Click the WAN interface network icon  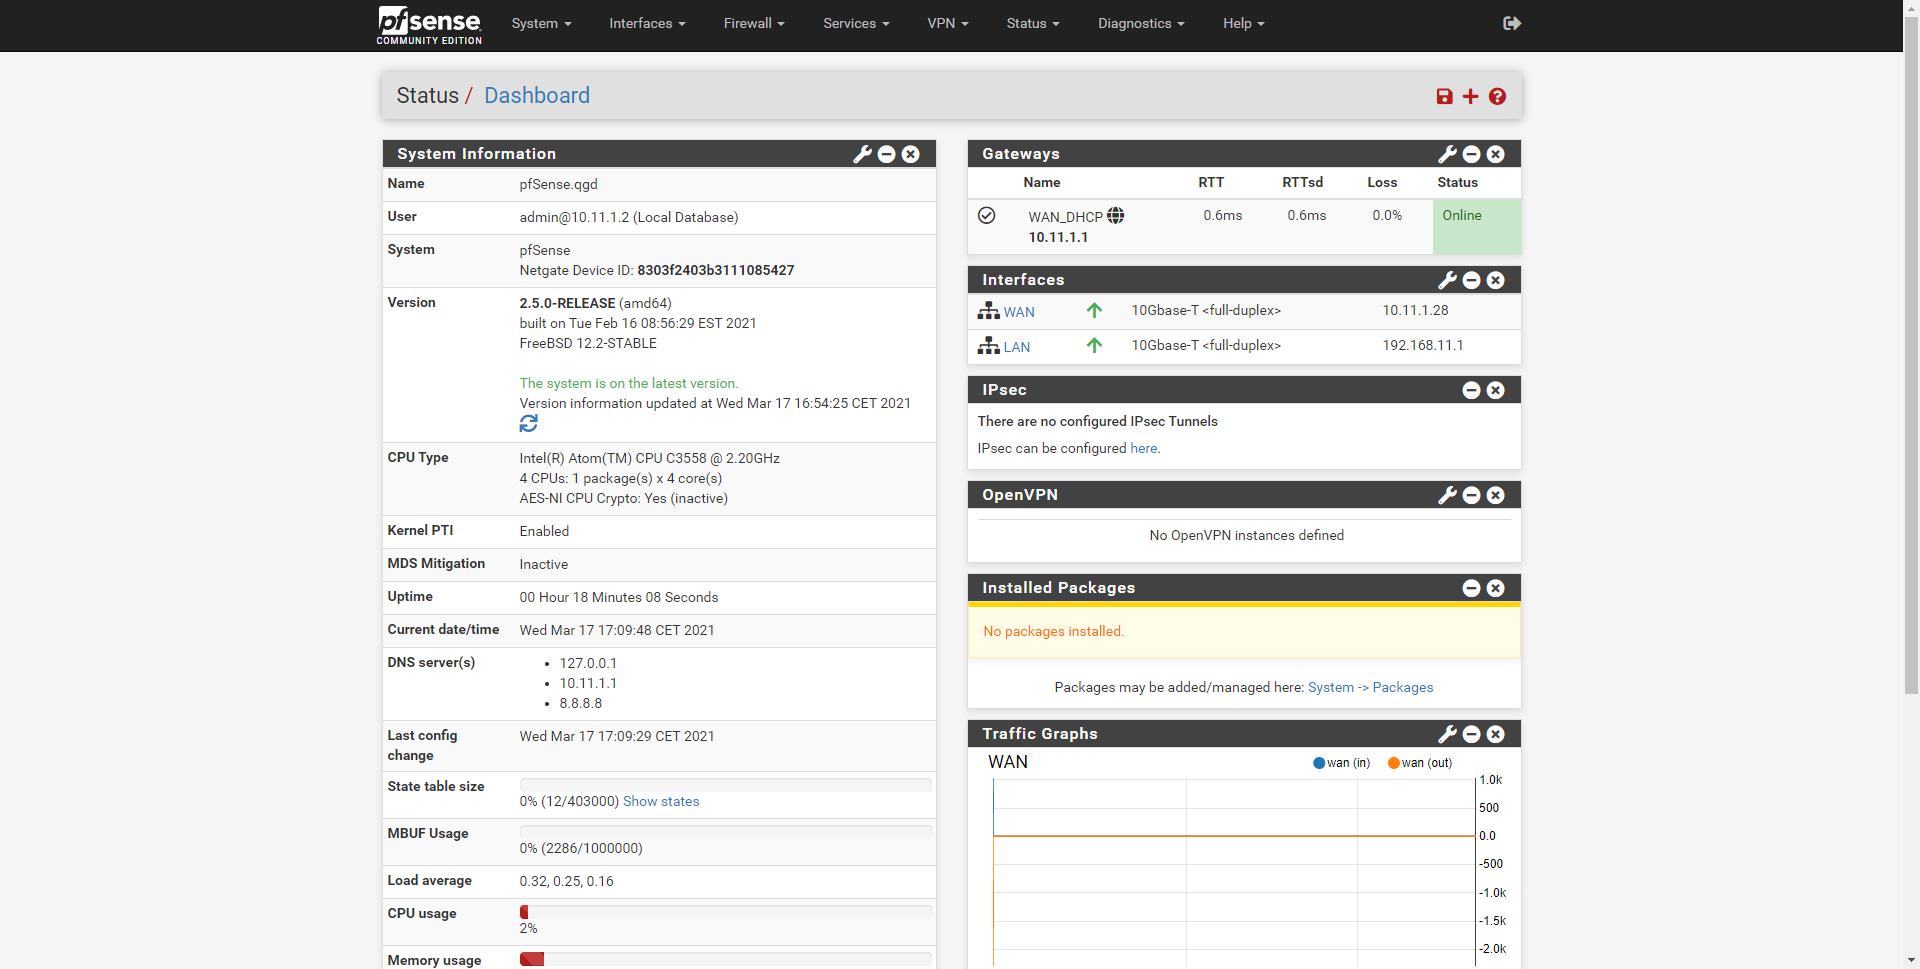989,311
